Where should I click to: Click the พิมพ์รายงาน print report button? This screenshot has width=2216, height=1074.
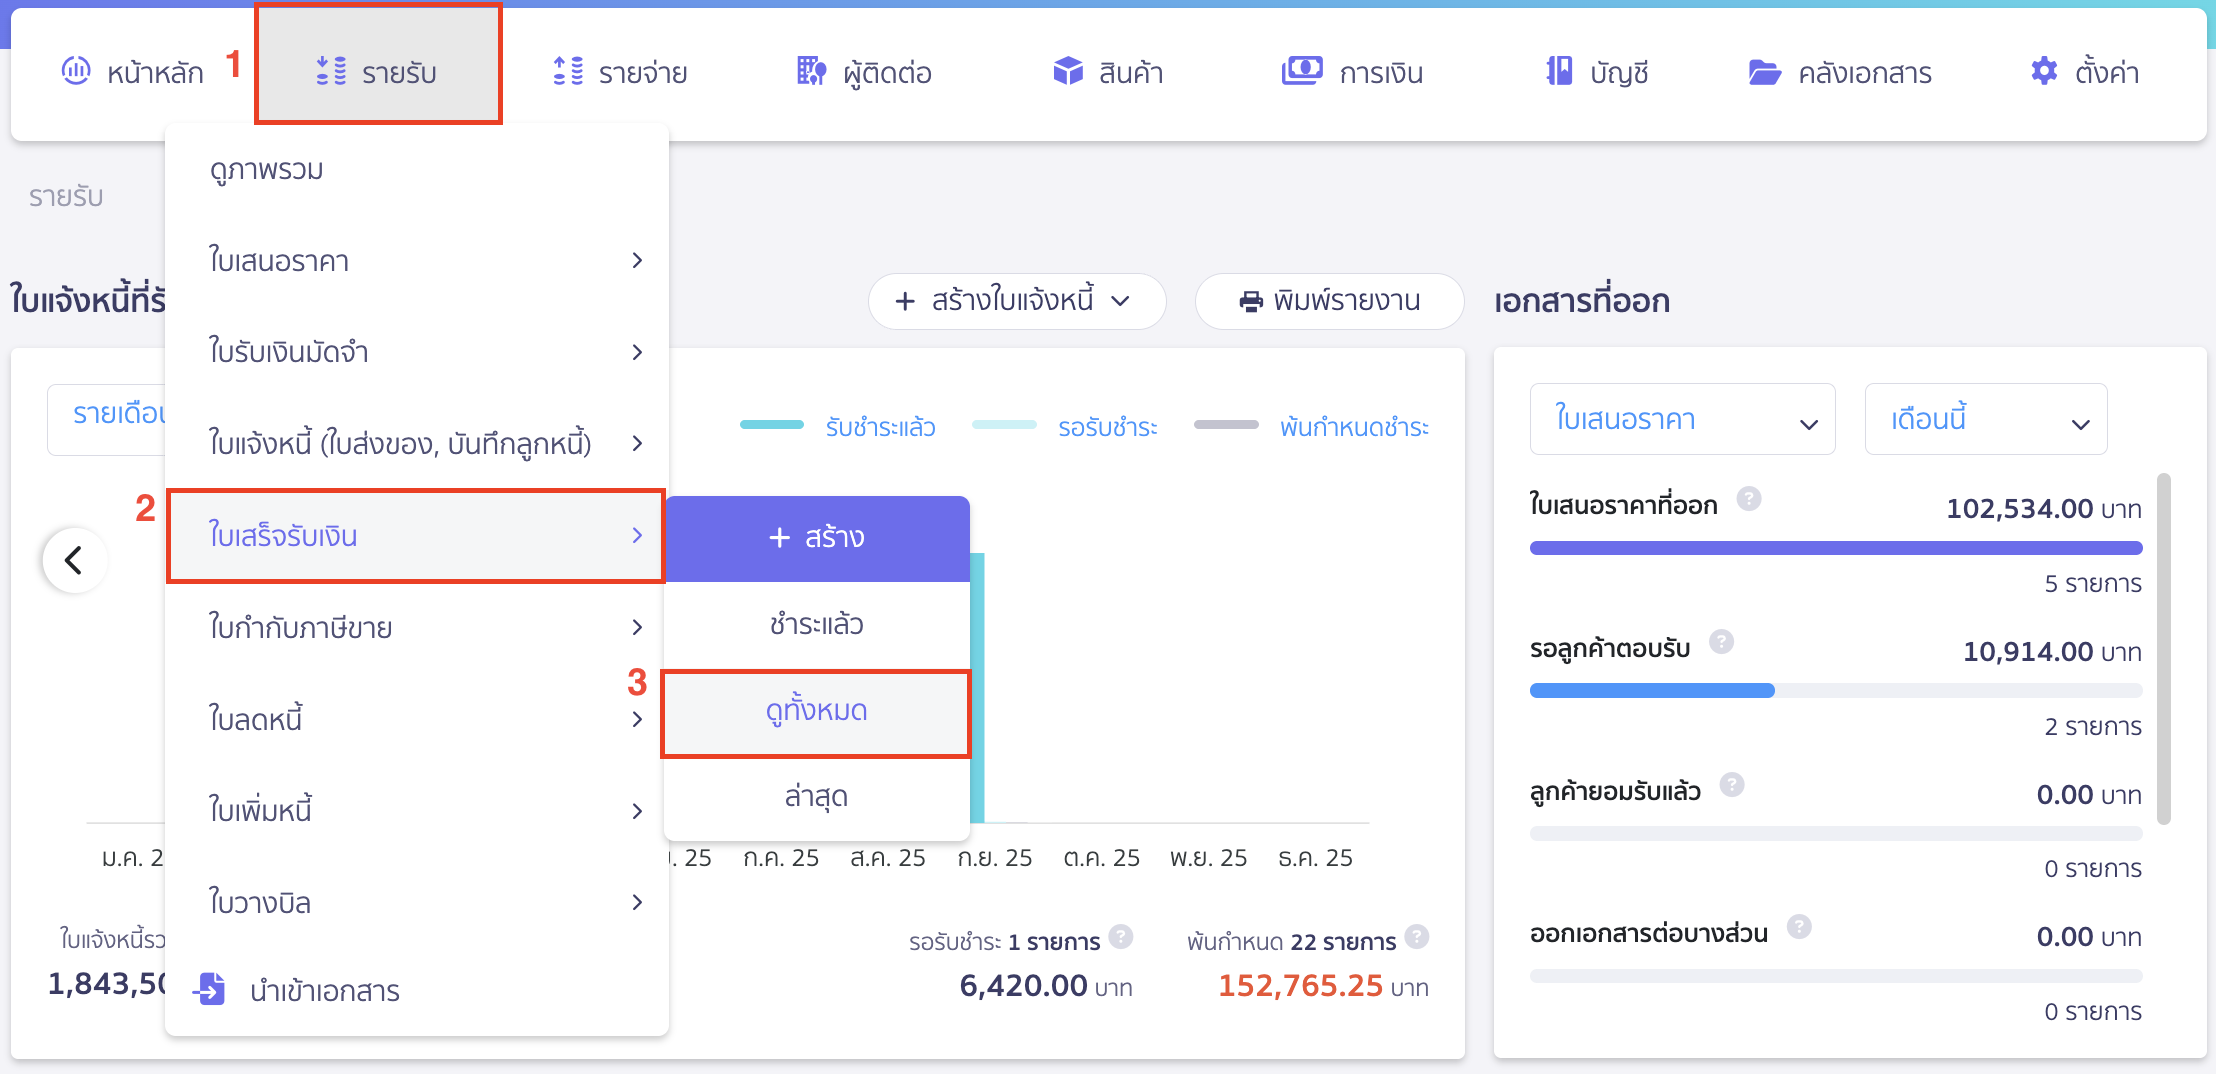(1330, 301)
